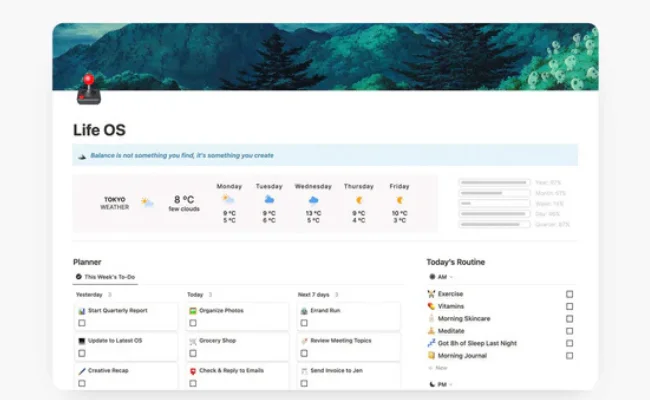The width and height of the screenshot is (650, 400).
Task: Add a New routine item
Action: pyautogui.click(x=438, y=368)
